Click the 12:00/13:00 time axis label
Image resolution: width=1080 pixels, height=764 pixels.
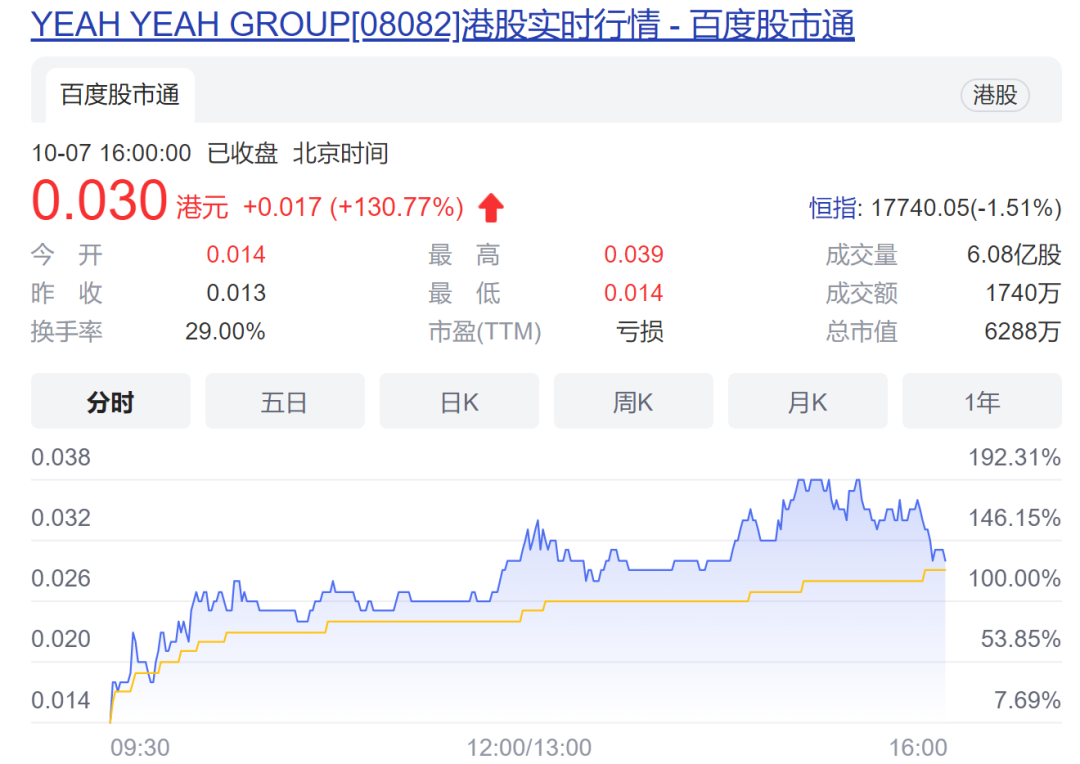(529, 748)
